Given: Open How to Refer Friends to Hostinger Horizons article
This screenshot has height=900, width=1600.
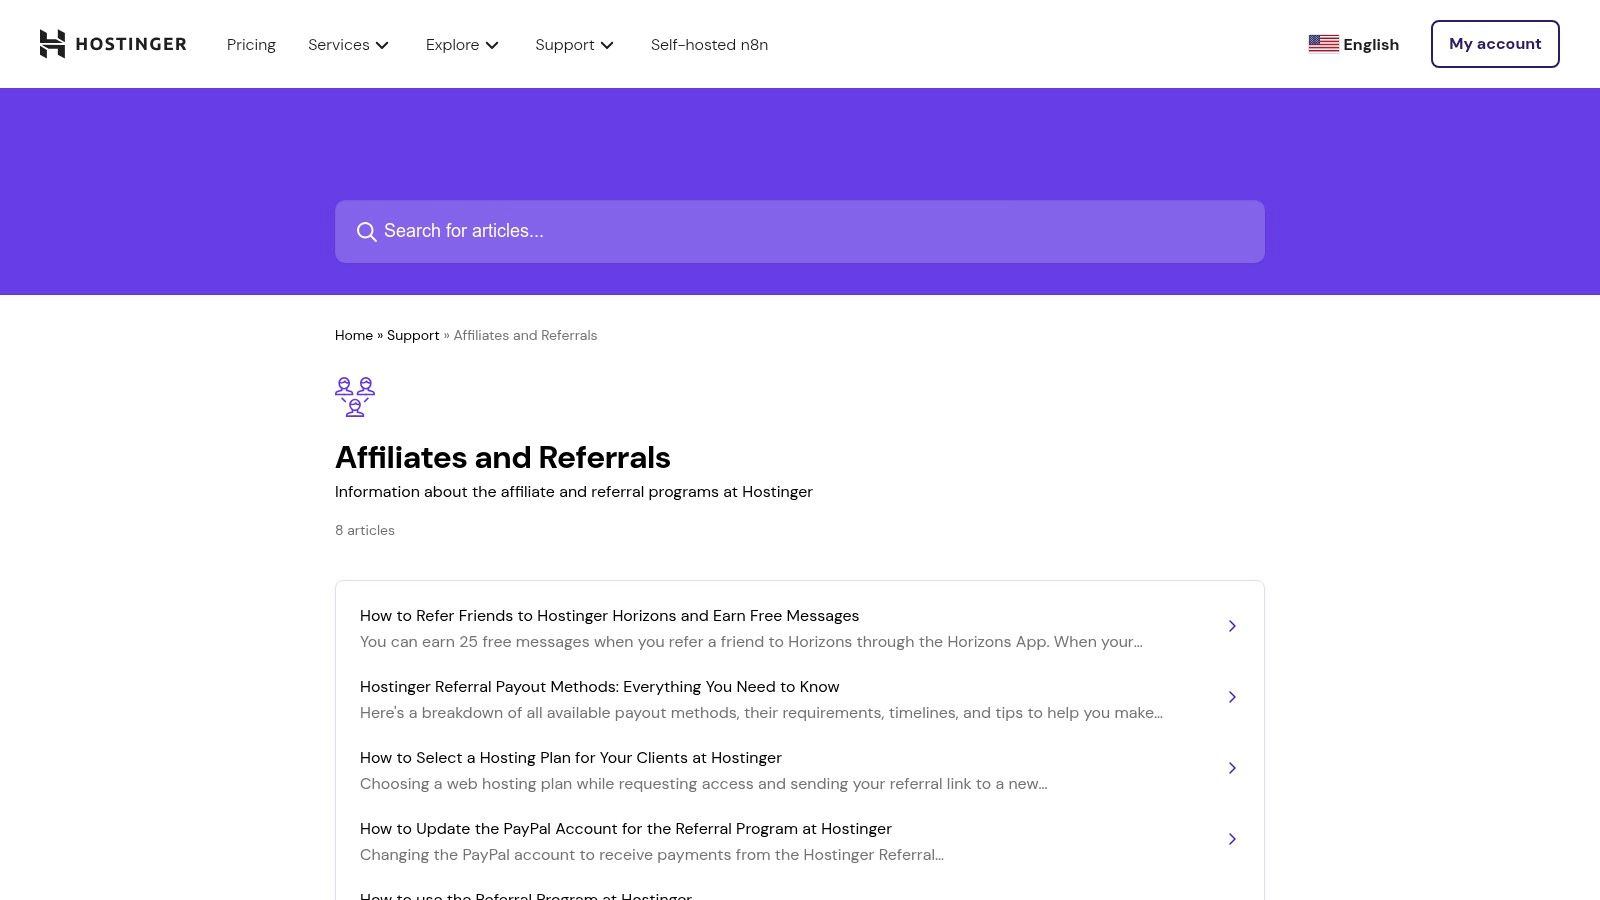Looking at the screenshot, I should coord(609,616).
